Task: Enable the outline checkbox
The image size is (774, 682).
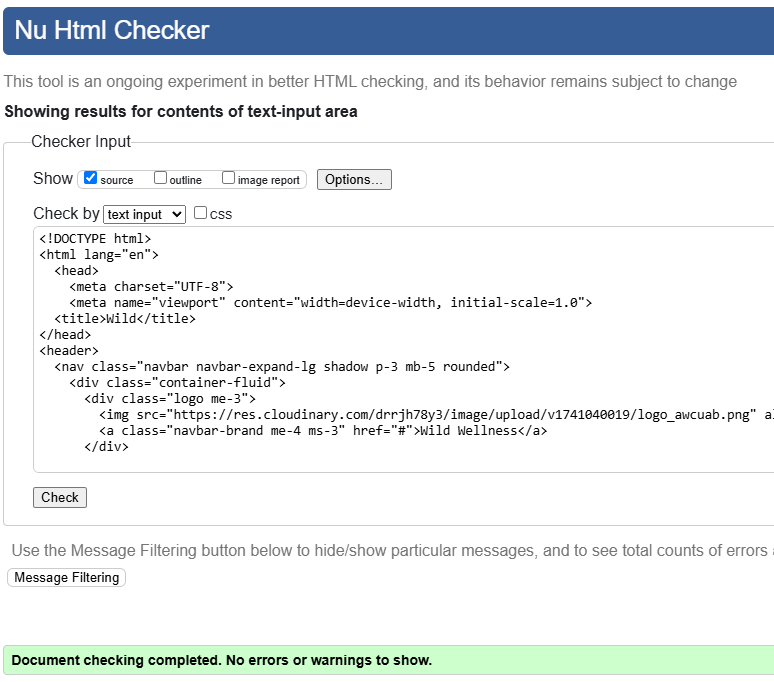Action: (x=160, y=178)
